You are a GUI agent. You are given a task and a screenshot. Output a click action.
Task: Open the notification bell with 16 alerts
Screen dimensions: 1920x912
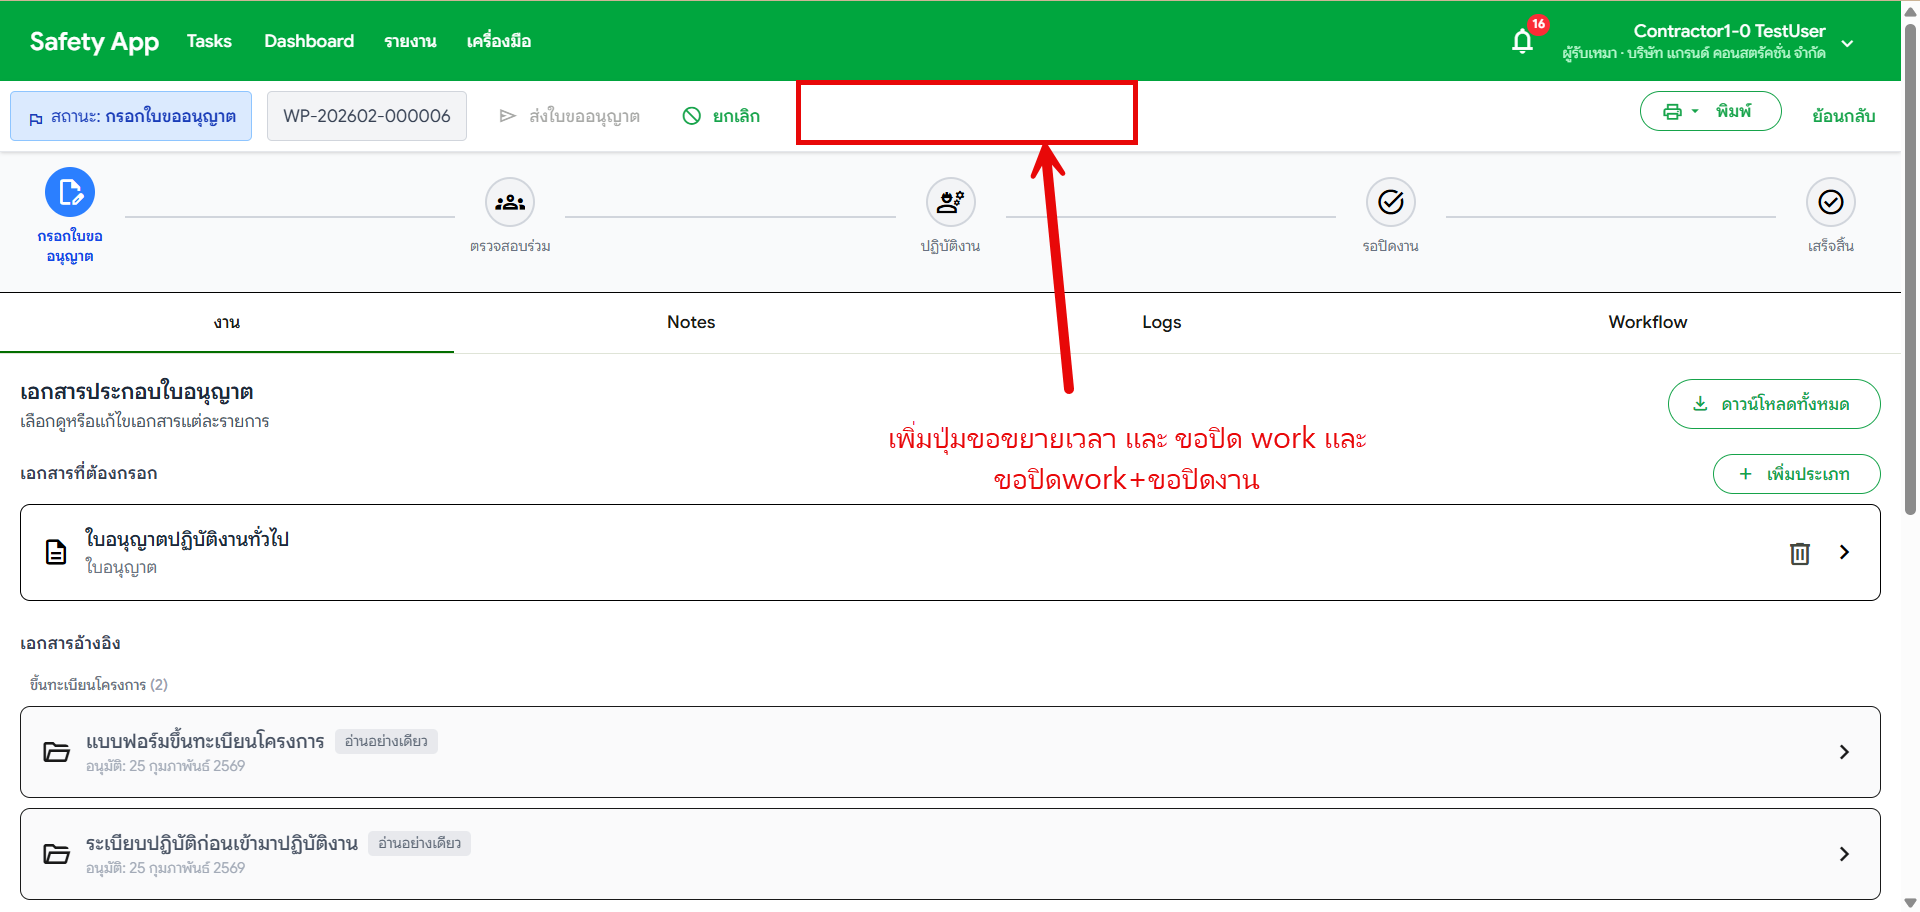coord(1521,40)
